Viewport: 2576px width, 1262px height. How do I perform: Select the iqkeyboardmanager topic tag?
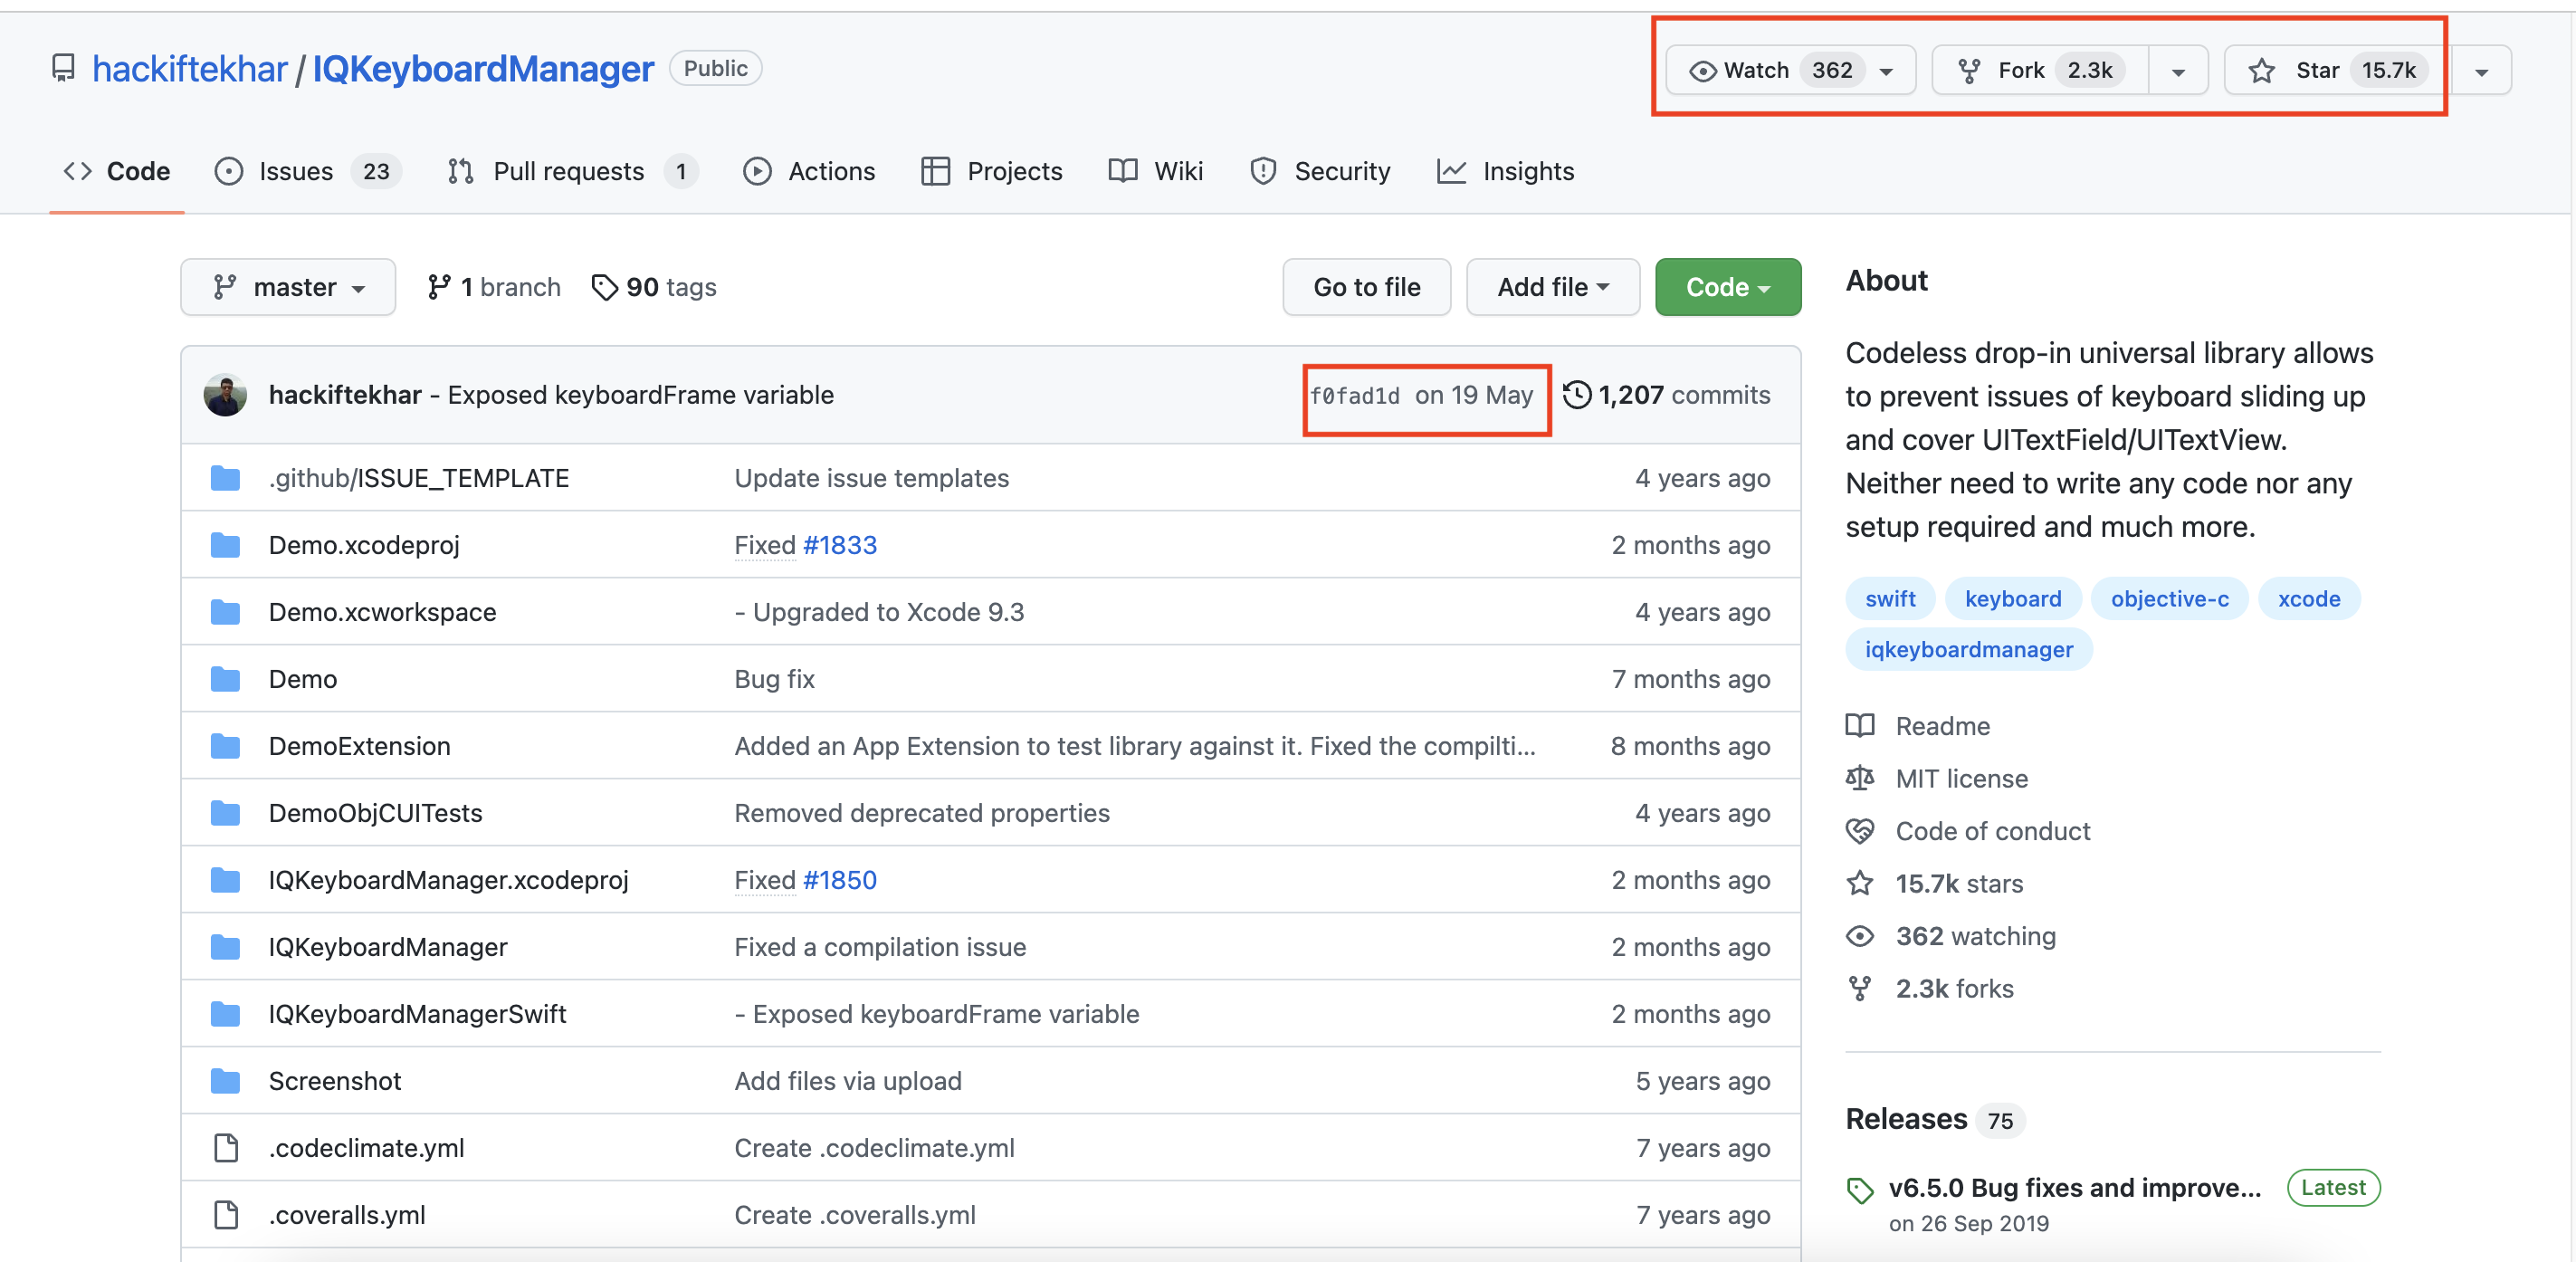[x=1969, y=650]
